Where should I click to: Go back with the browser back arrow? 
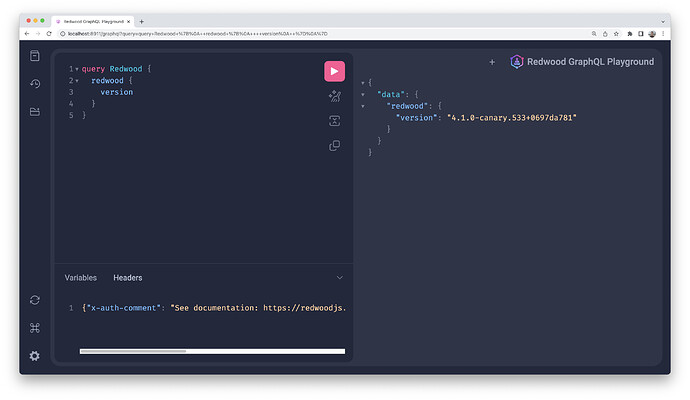coord(27,33)
